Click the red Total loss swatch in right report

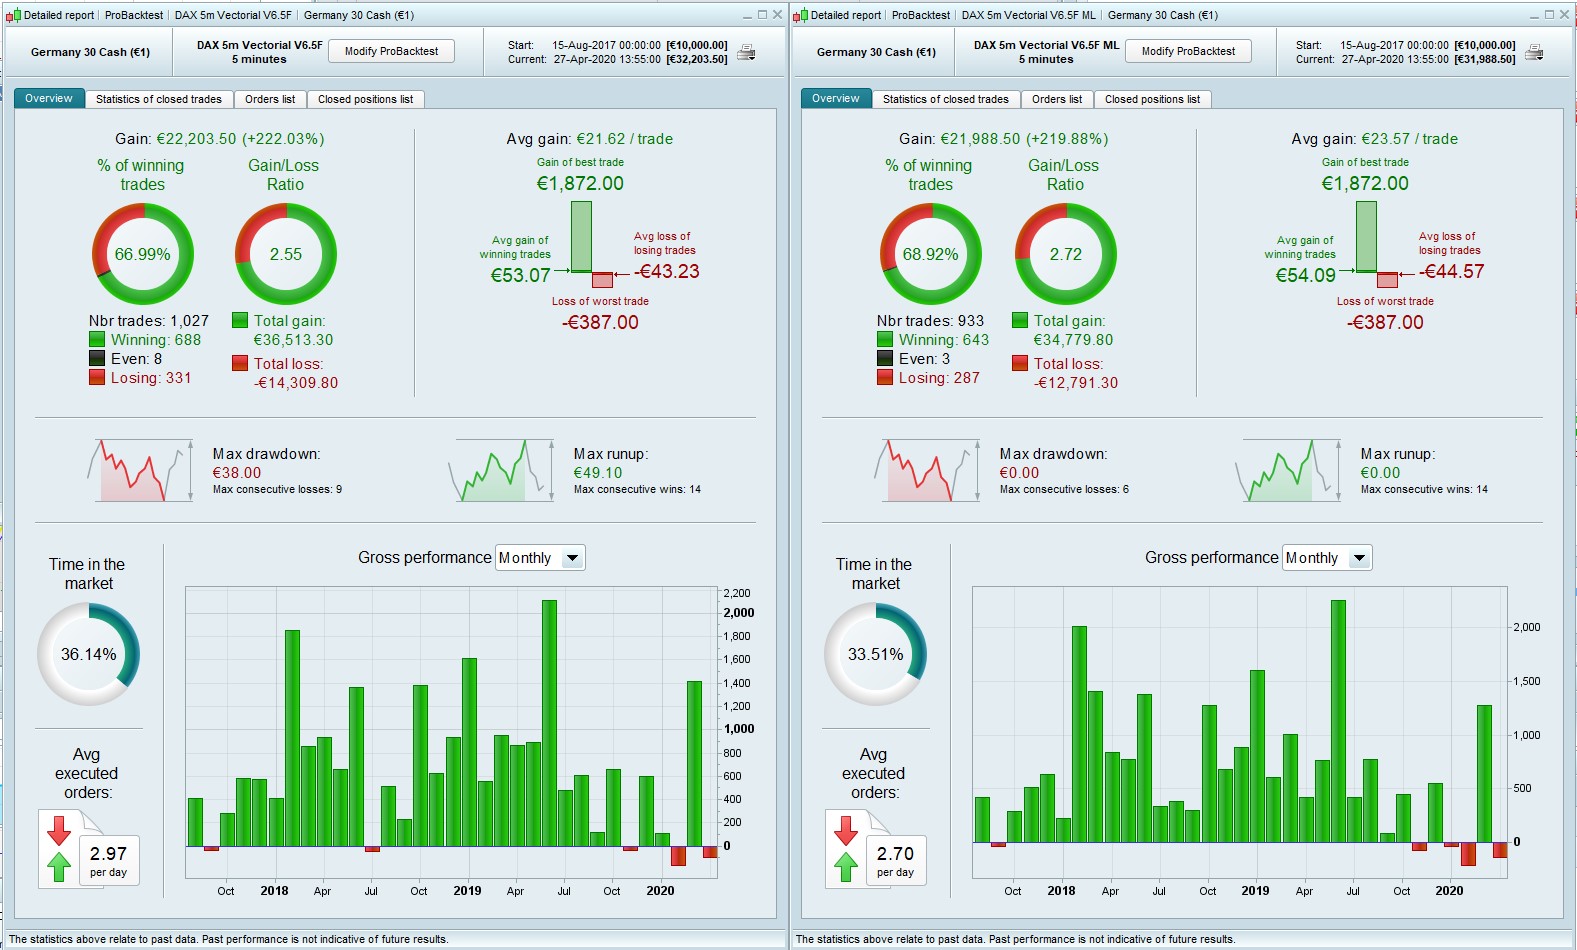coord(1020,363)
